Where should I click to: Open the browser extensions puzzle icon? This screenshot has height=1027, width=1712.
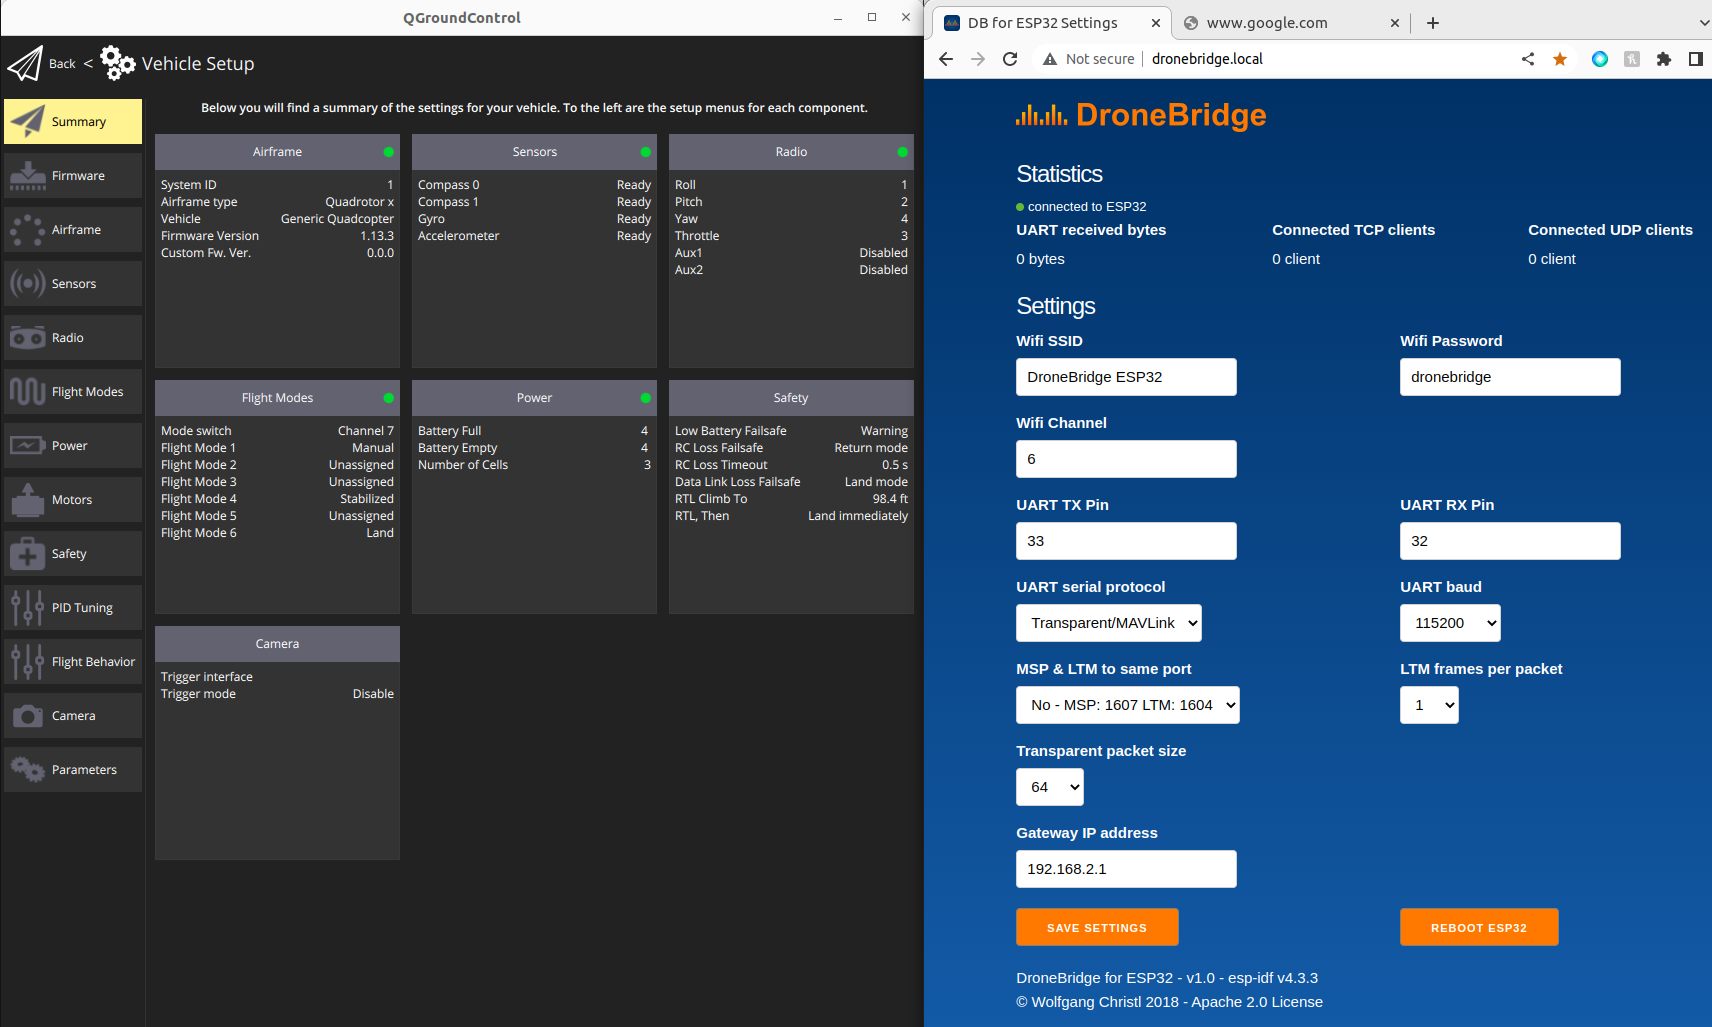click(1664, 59)
